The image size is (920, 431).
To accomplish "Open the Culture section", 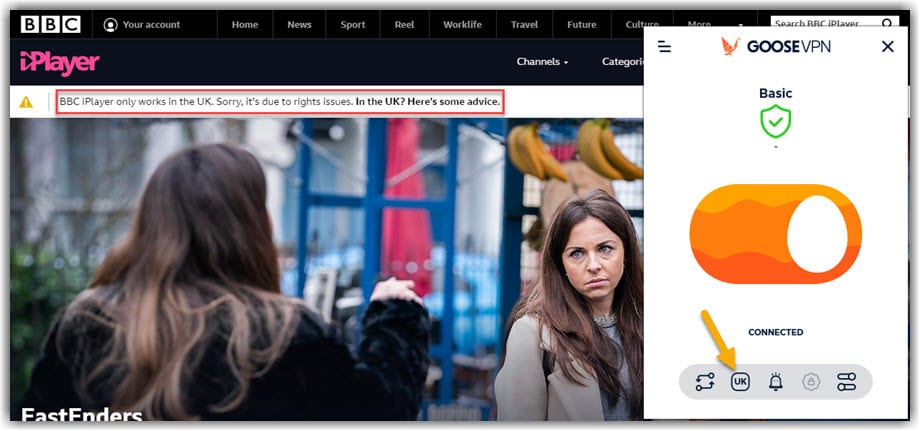I will click(x=642, y=25).
